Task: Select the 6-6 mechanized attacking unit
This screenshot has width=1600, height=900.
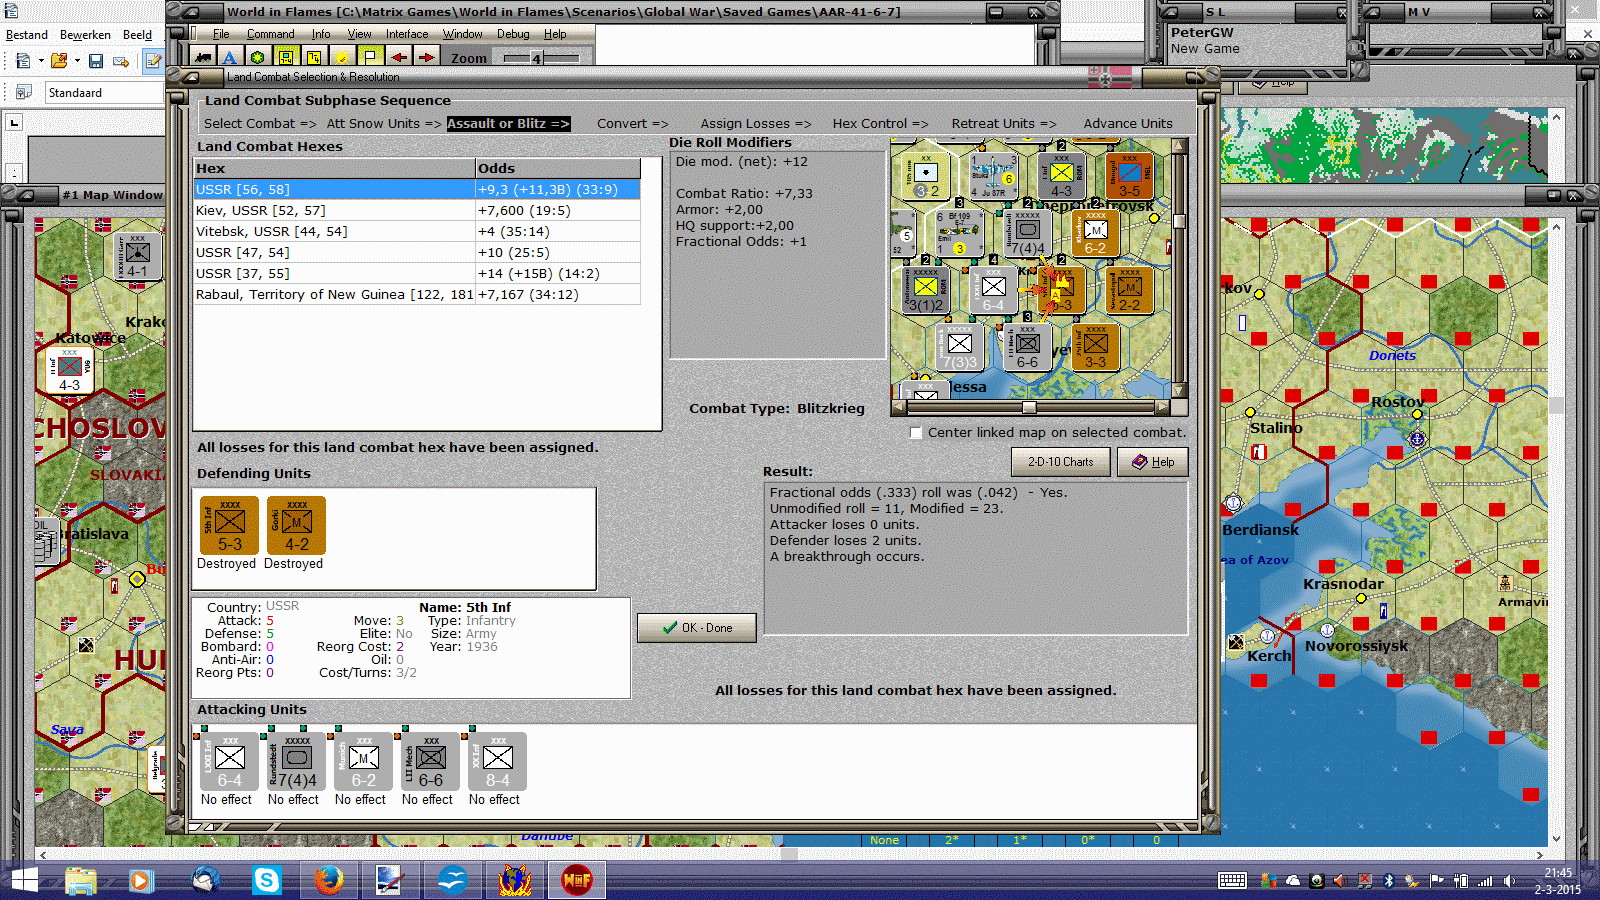Action: coord(430,761)
